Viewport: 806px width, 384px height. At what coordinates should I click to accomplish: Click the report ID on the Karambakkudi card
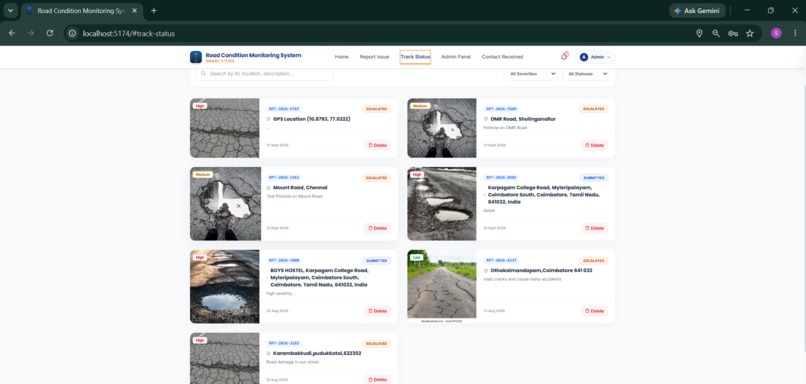point(284,343)
